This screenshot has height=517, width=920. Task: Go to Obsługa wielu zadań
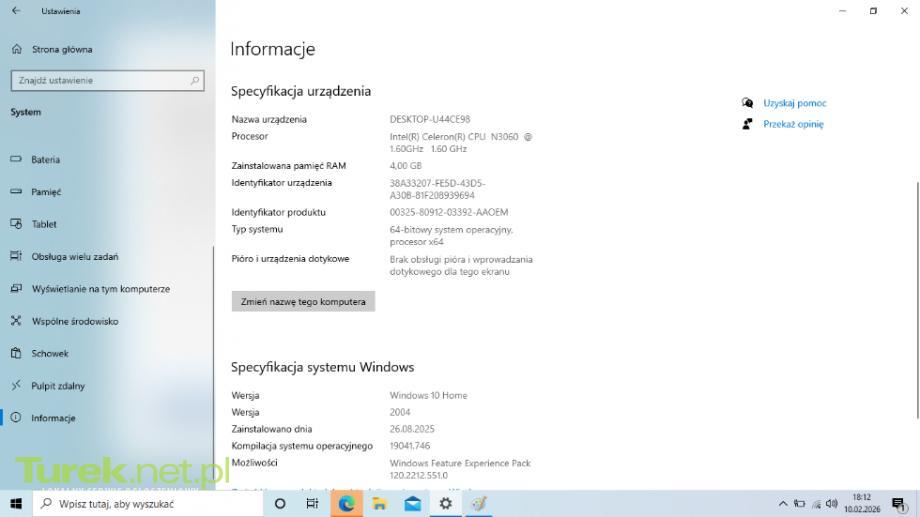point(74,257)
